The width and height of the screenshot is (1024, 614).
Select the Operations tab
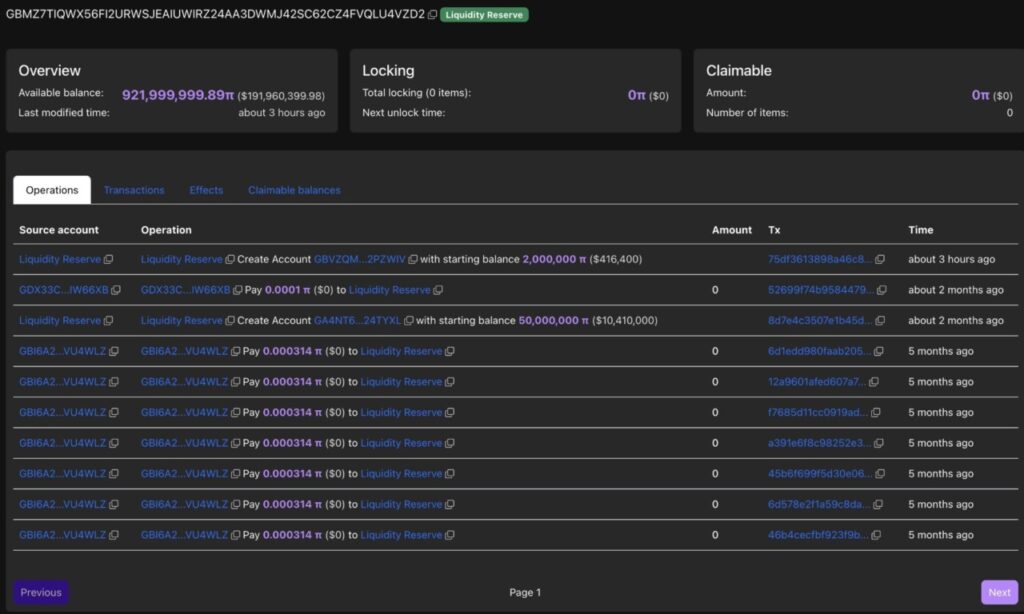click(52, 190)
